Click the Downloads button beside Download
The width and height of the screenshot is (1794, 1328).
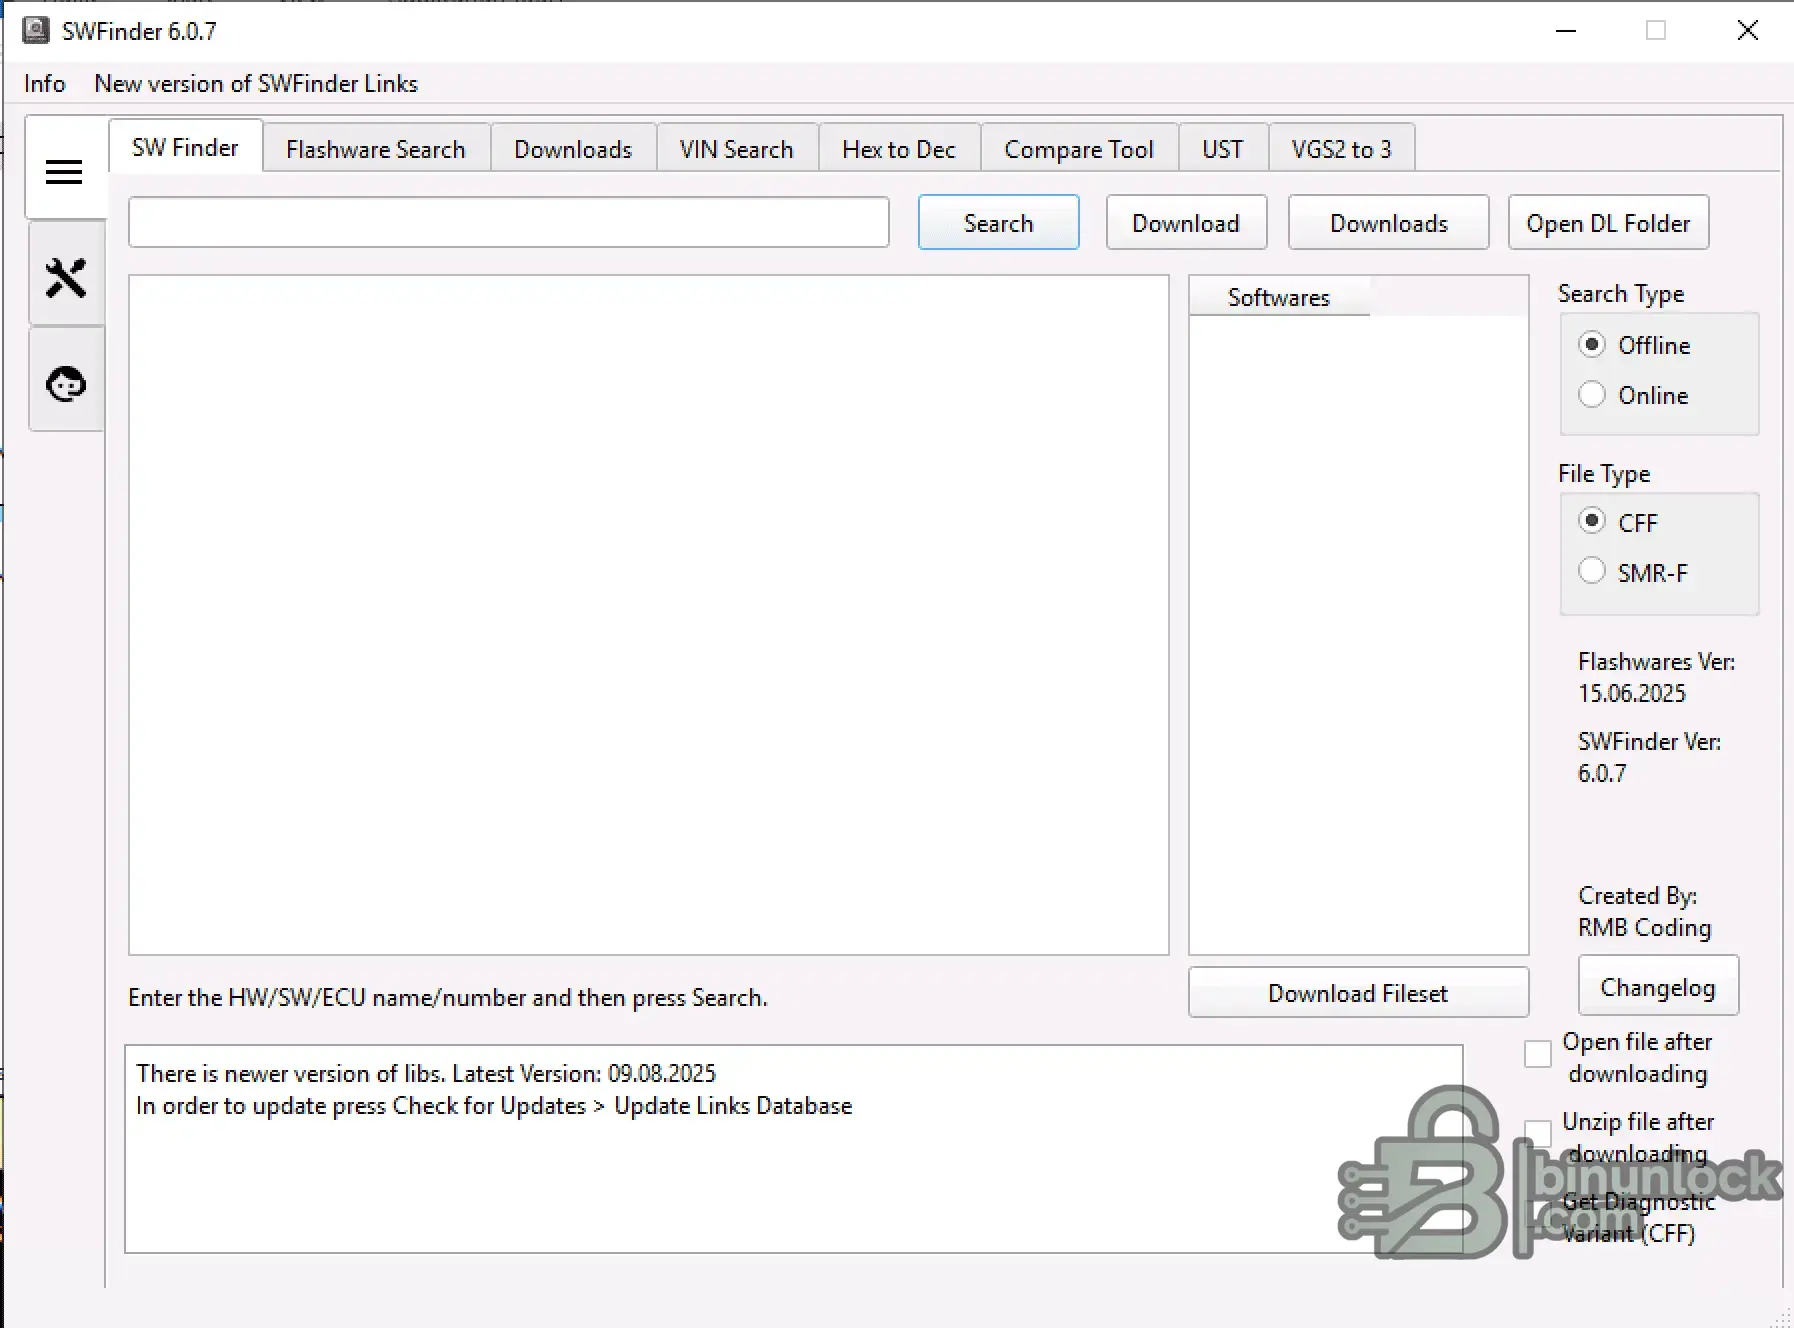(x=1389, y=223)
